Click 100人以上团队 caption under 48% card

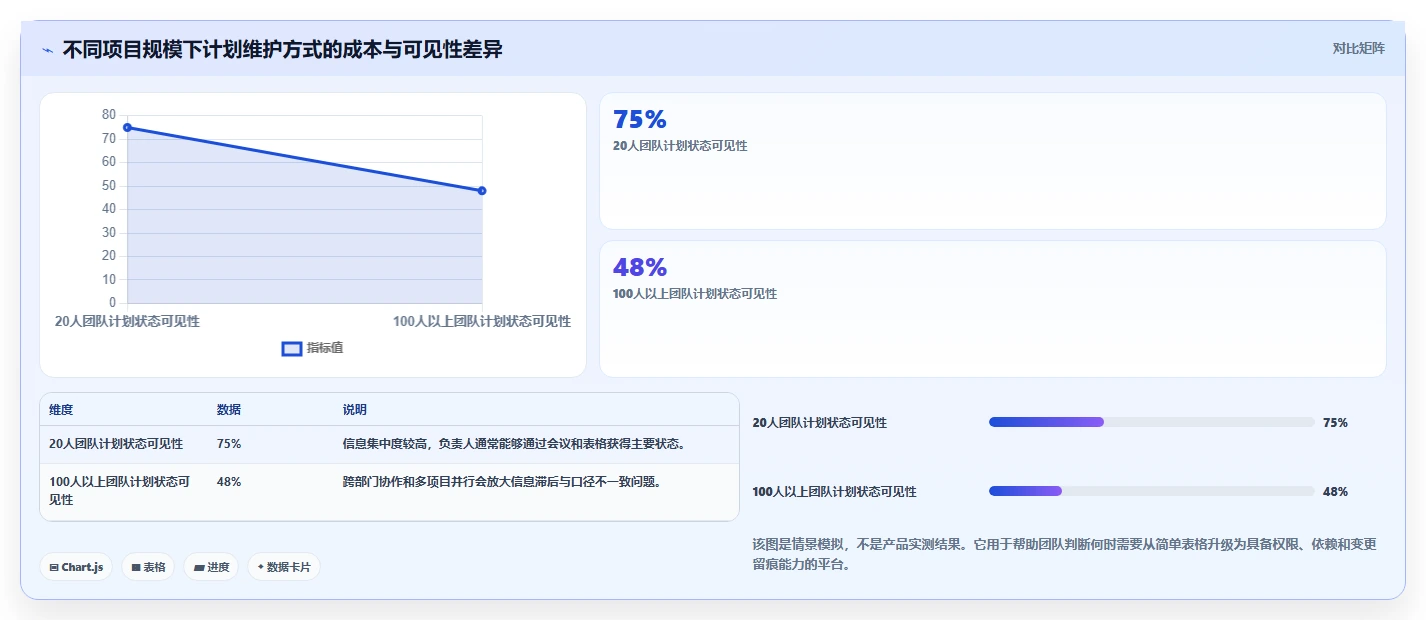(x=695, y=294)
